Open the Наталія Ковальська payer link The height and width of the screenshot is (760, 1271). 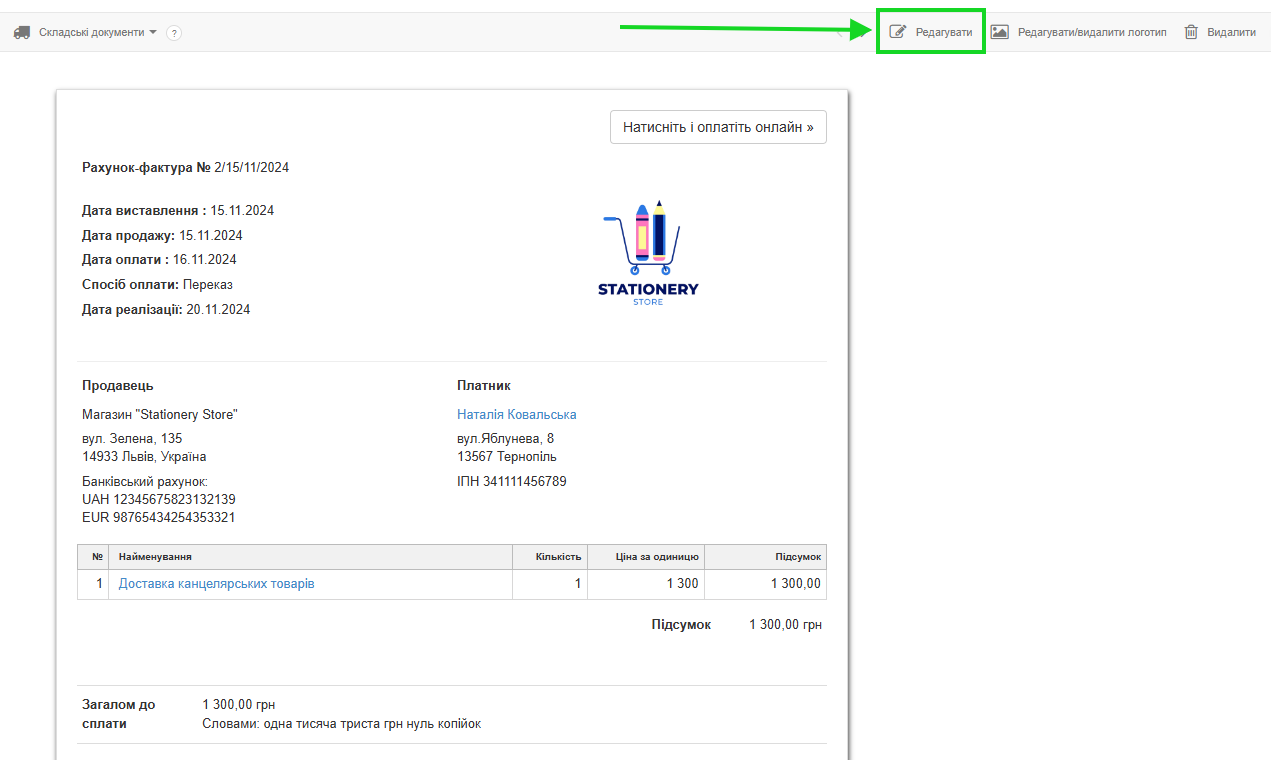click(516, 414)
